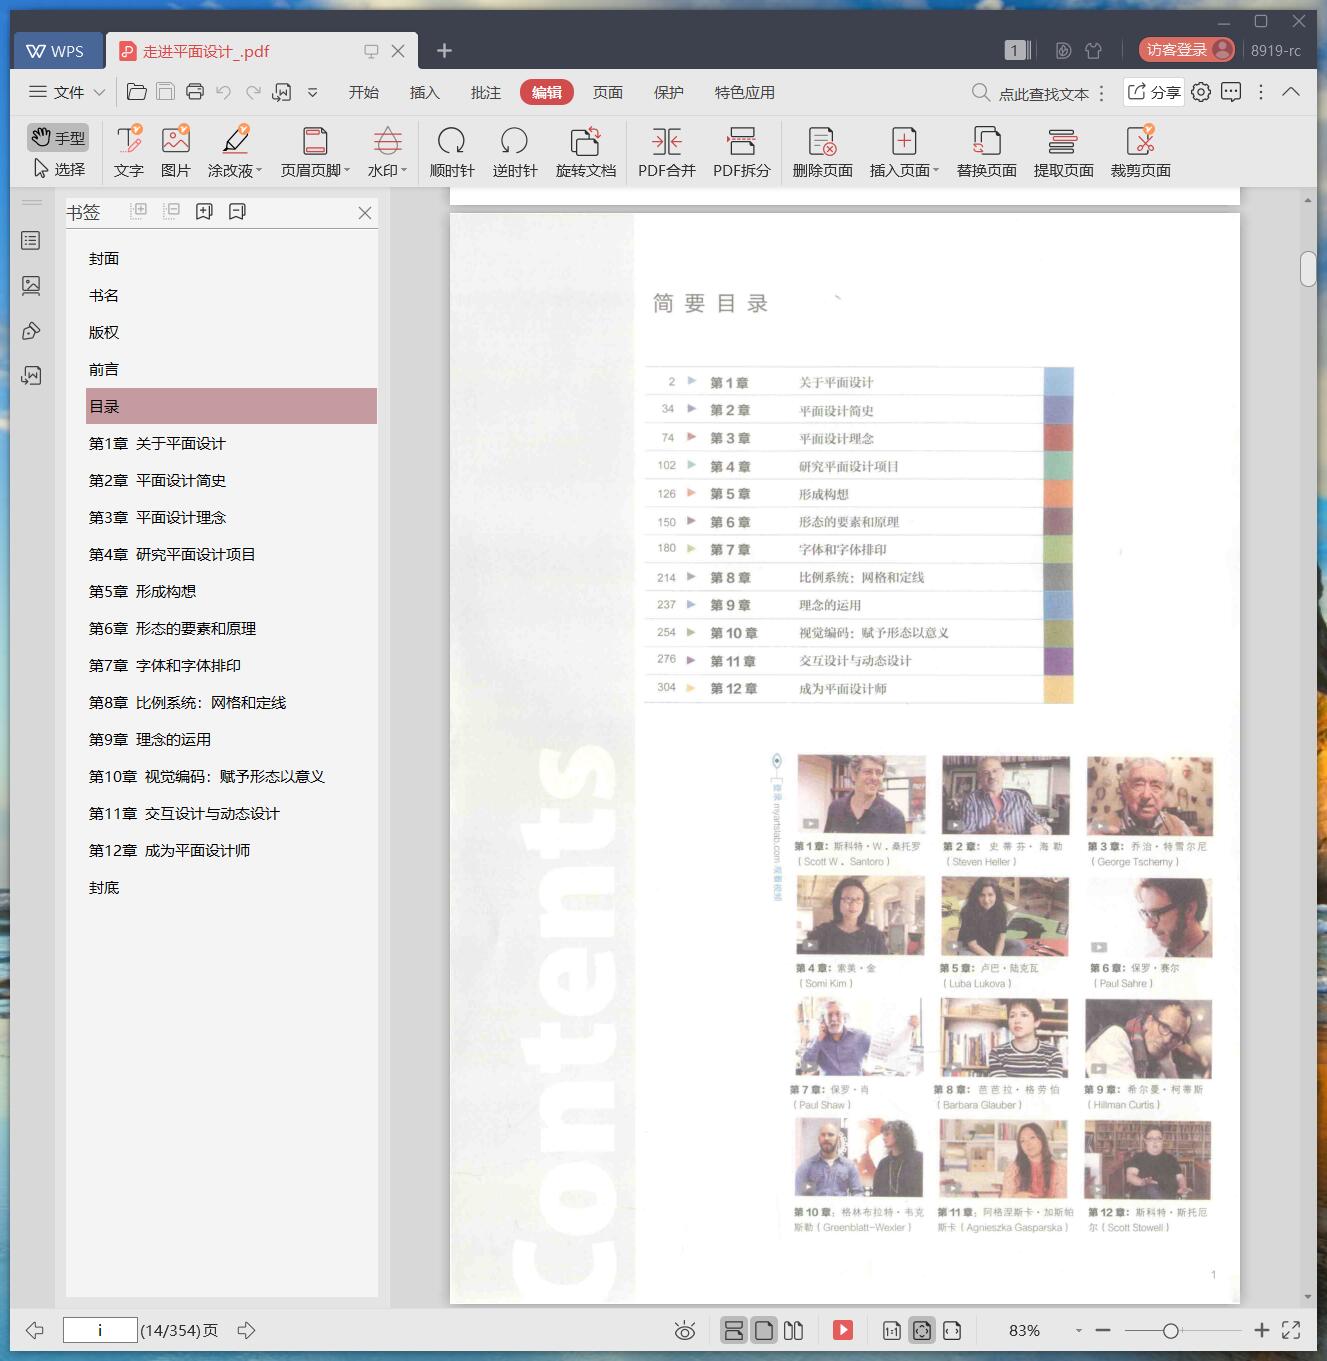
Task: Open the zoom percentage dropdown
Action: point(1078,1330)
